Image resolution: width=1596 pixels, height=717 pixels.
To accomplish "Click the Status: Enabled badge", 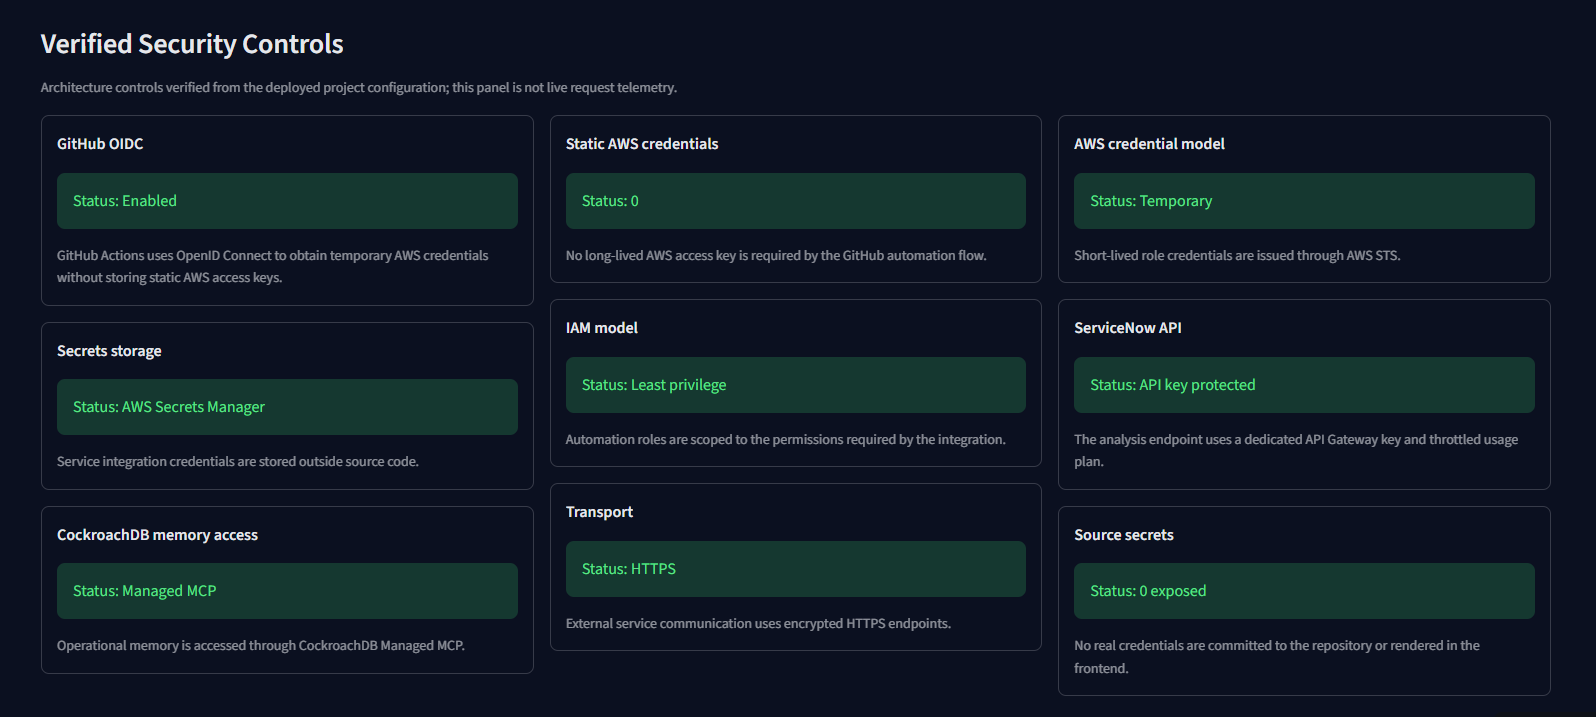I will click(x=287, y=201).
